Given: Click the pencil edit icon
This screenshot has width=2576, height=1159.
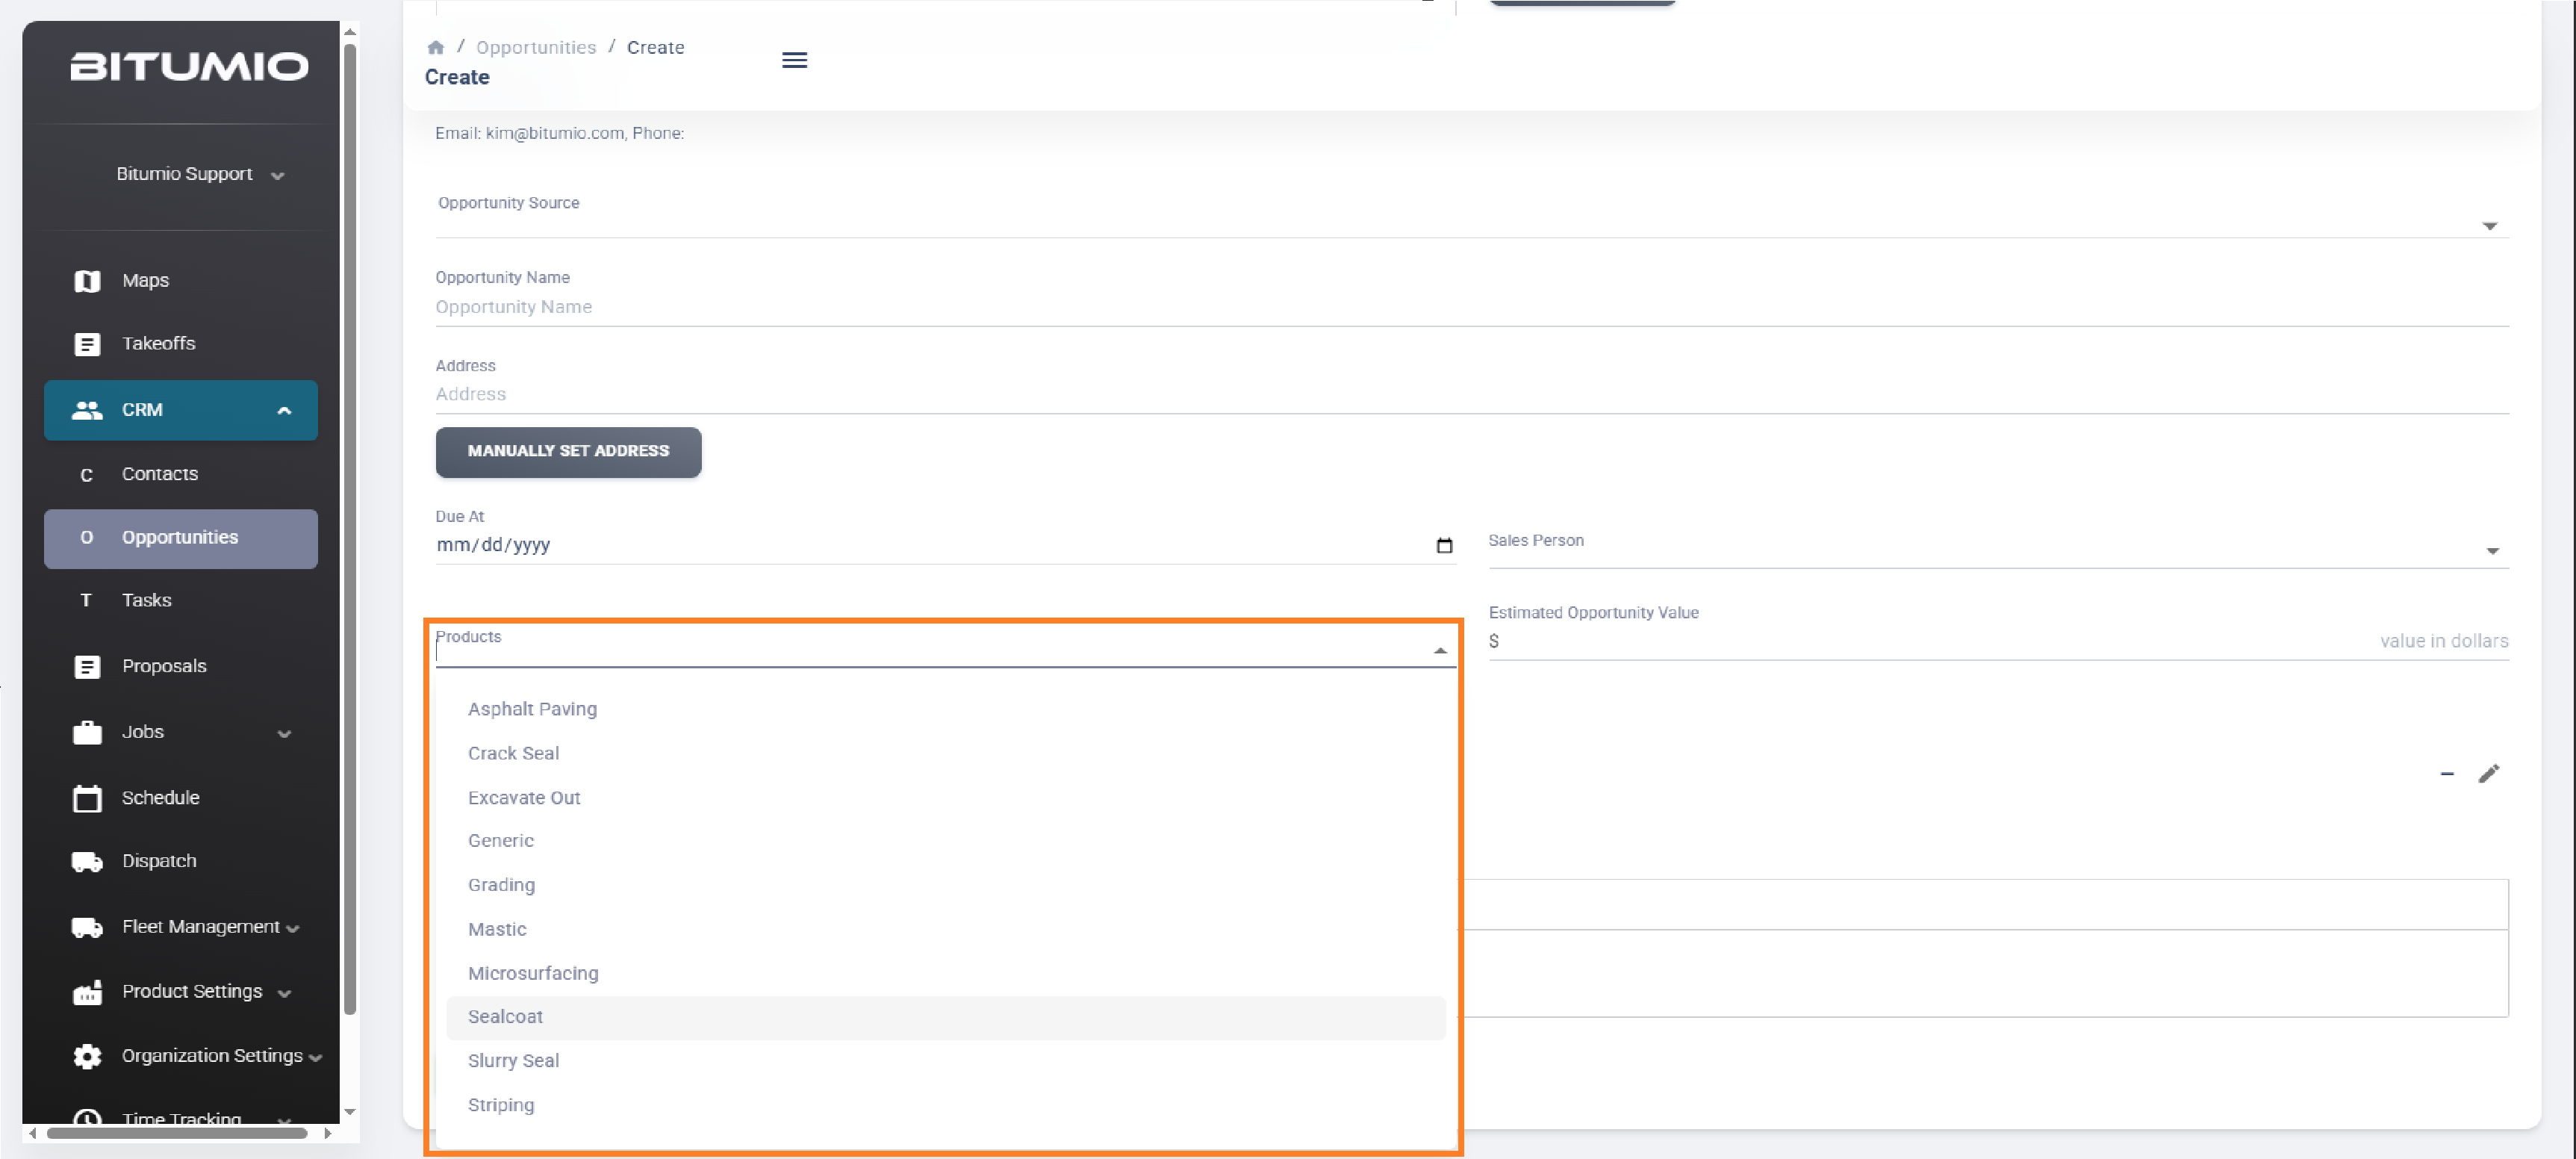Looking at the screenshot, I should (2488, 773).
